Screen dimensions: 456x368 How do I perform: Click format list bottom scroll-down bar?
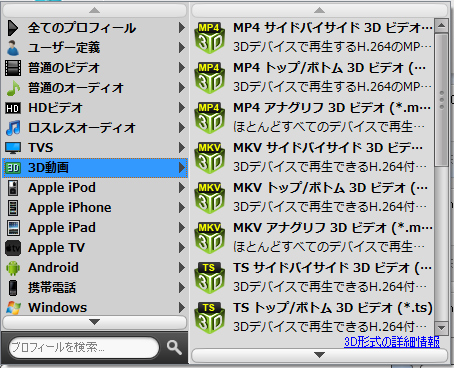(x=319, y=355)
